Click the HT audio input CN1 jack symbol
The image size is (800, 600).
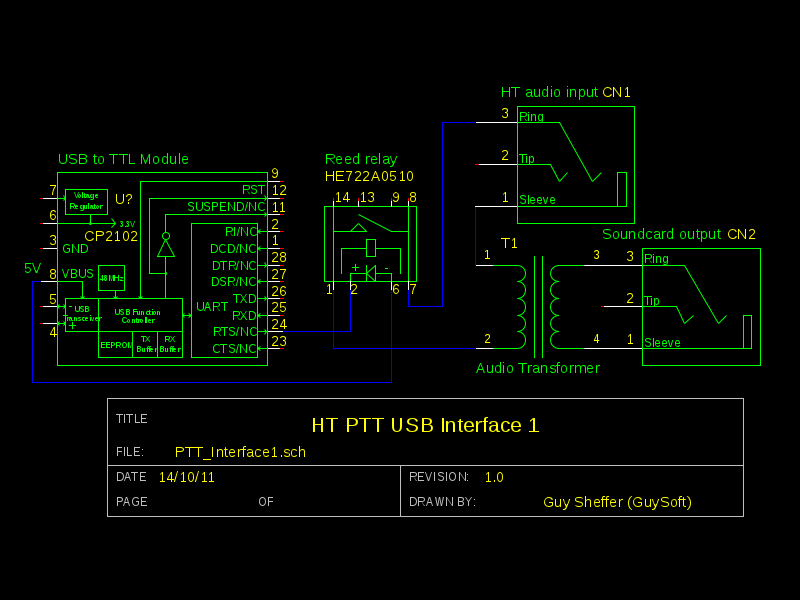click(x=575, y=164)
